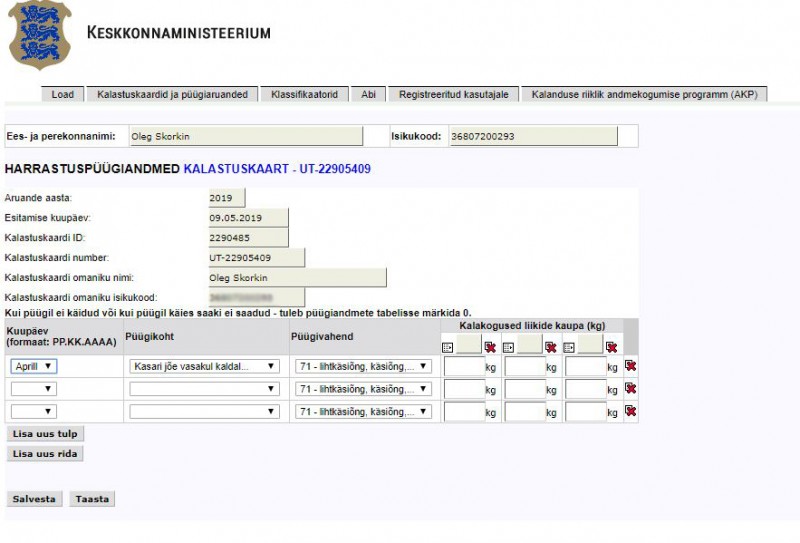Click the blurred Kalastuskaardi omaniku isikukood field
Image resolution: width=800 pixels, height=543 pixels.
(257, 298)
